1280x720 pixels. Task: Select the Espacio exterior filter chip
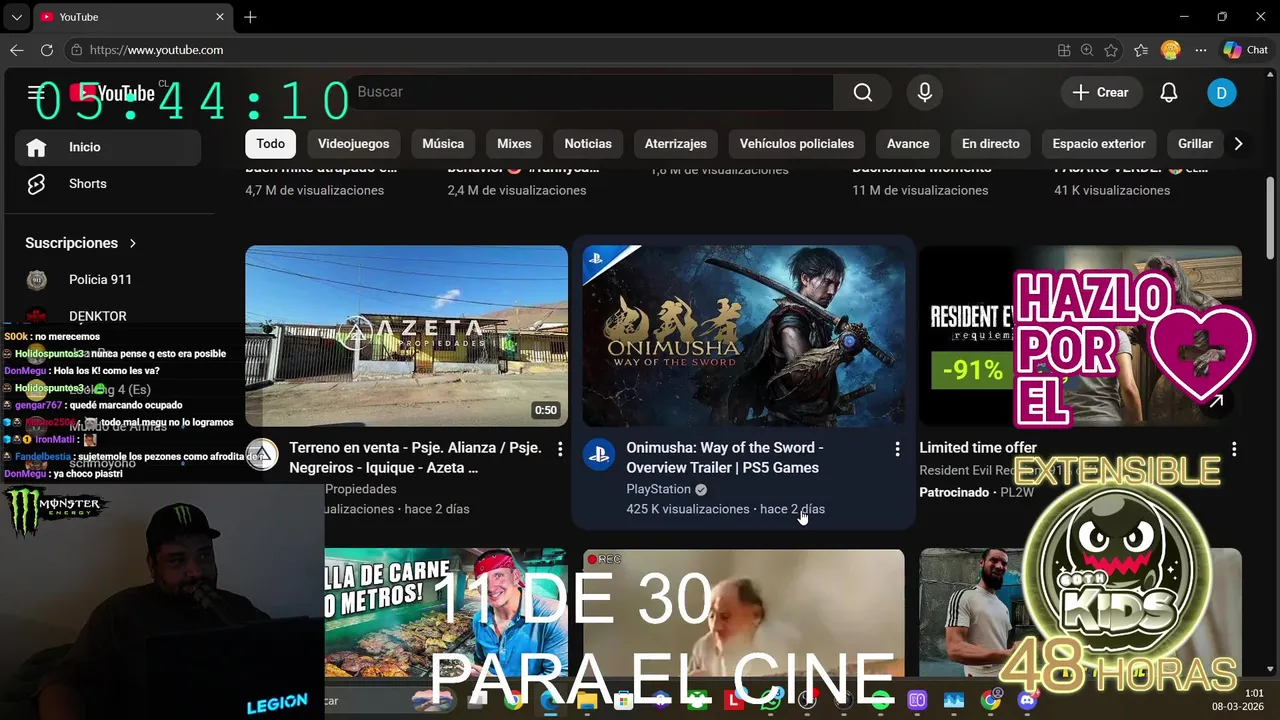pyautogui.click(x=1099, y=144)
